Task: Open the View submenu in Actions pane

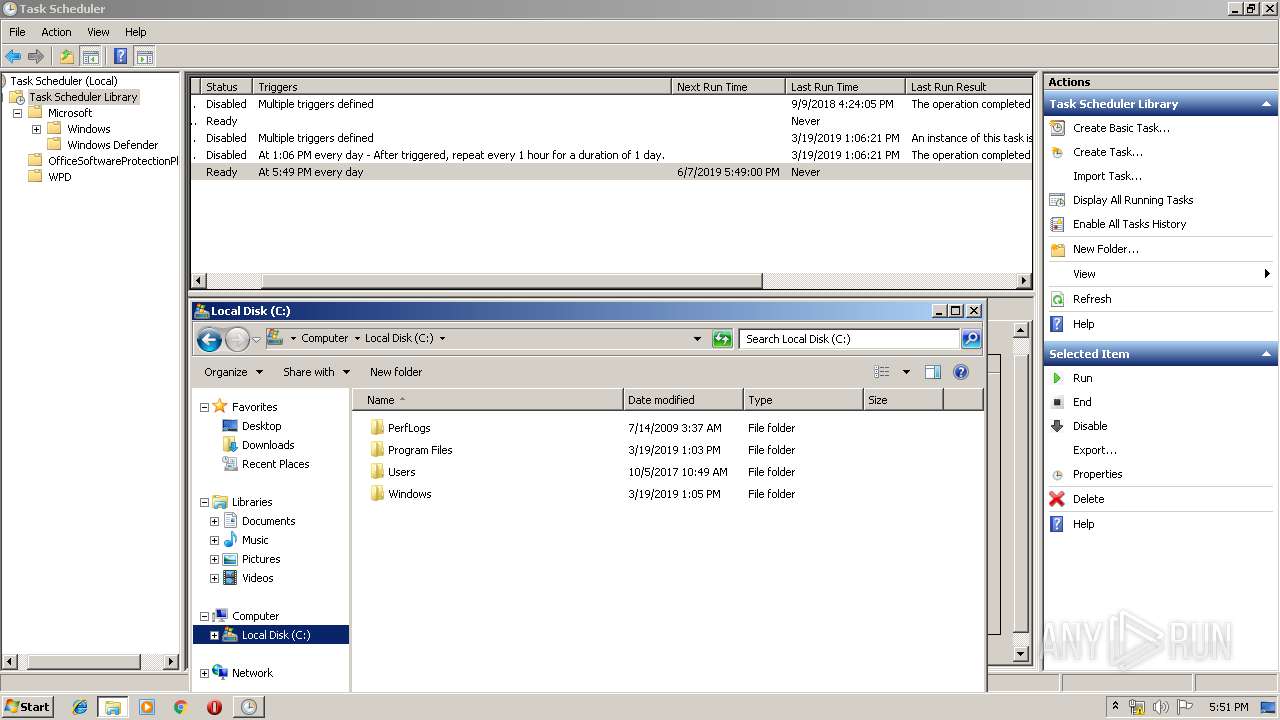Action: click(x=1160, y=274)
